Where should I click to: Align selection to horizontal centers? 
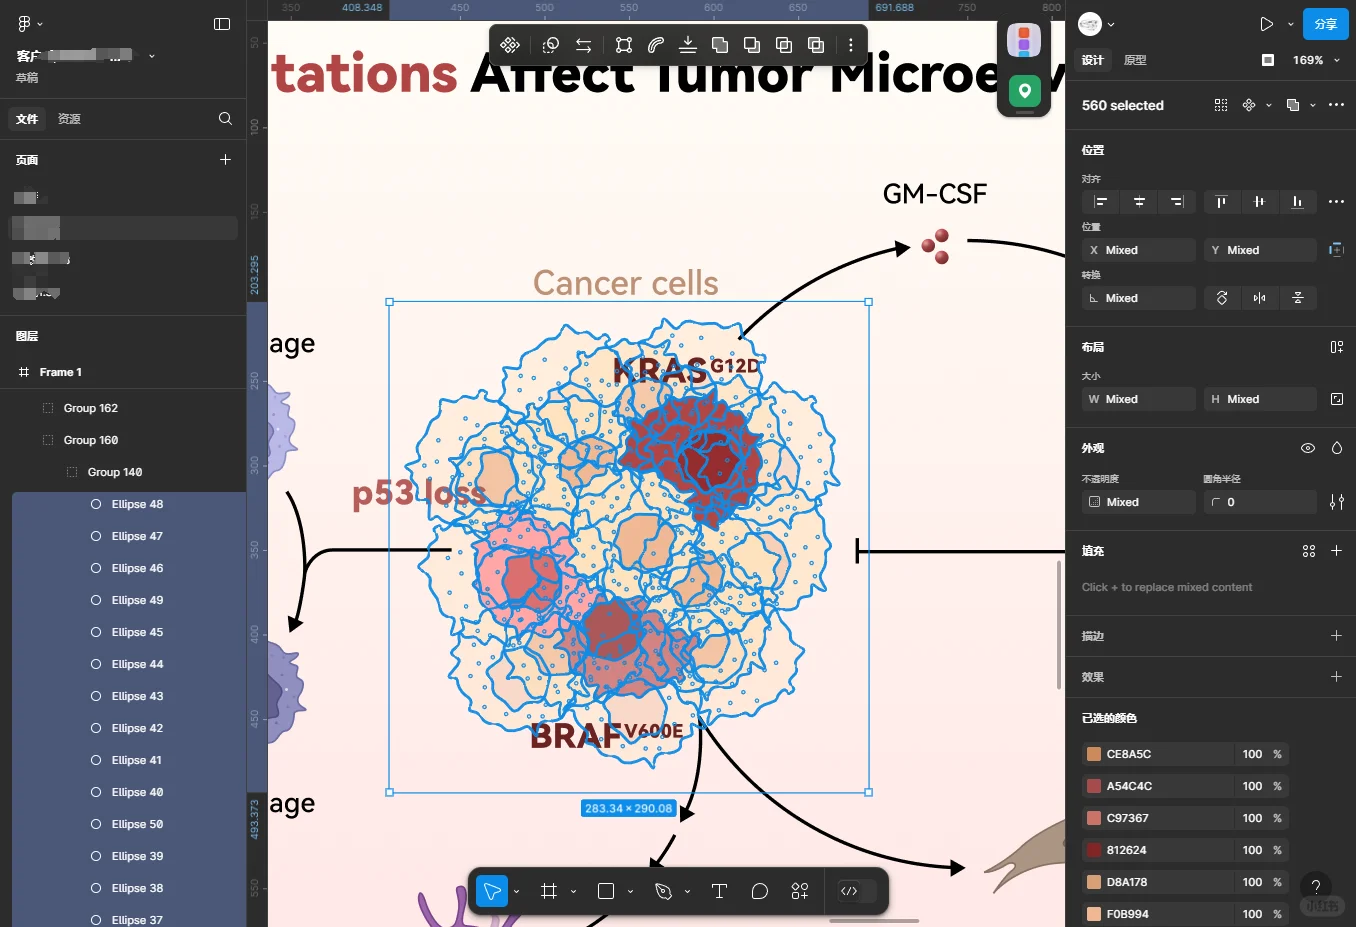(x=1139, y=202)
